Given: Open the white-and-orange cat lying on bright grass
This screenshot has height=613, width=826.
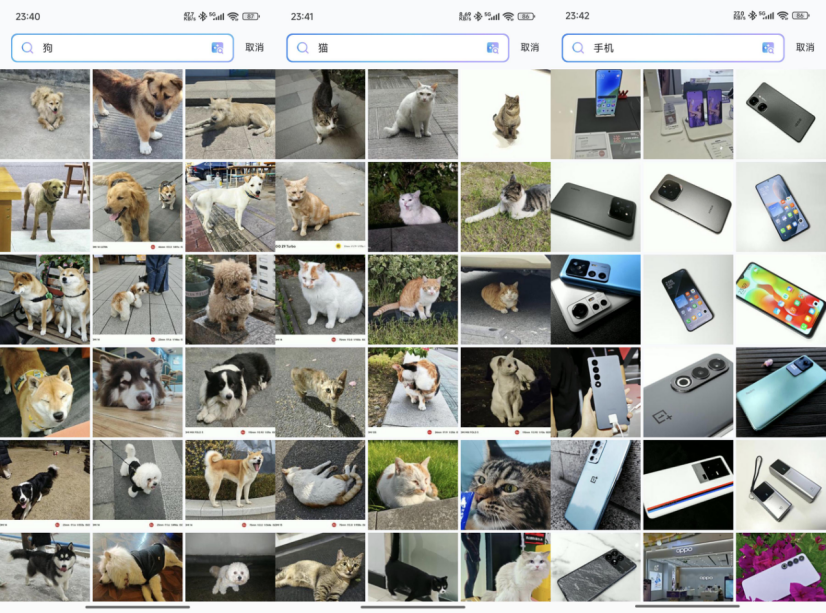Looking at the screenshot, I should 413,485.
